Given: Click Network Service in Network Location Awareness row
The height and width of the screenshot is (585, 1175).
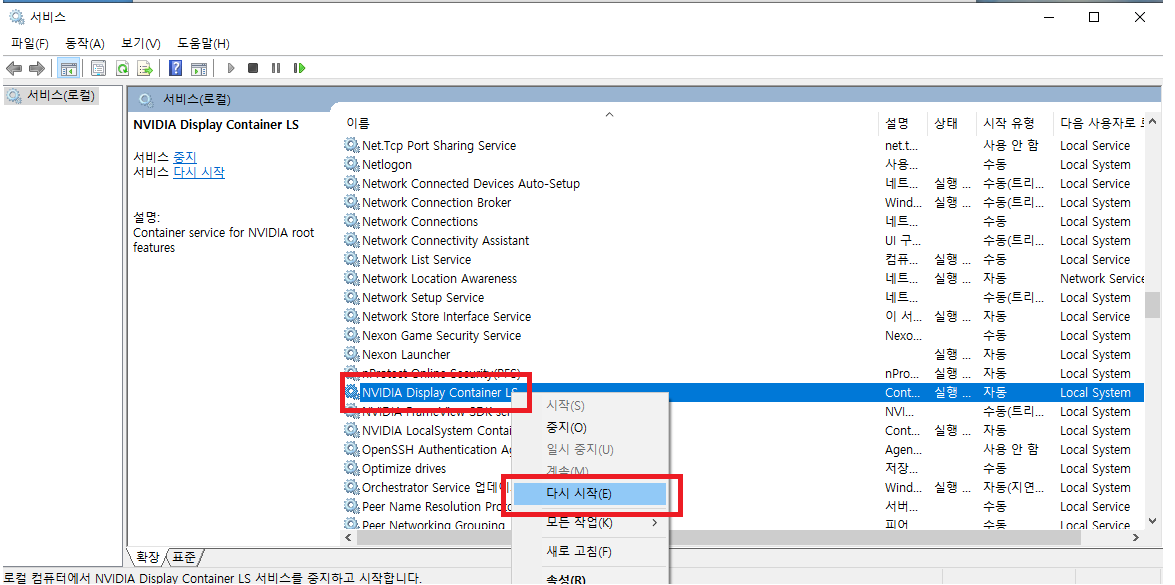Looking at the screenshot, I should pos(1102,279).
